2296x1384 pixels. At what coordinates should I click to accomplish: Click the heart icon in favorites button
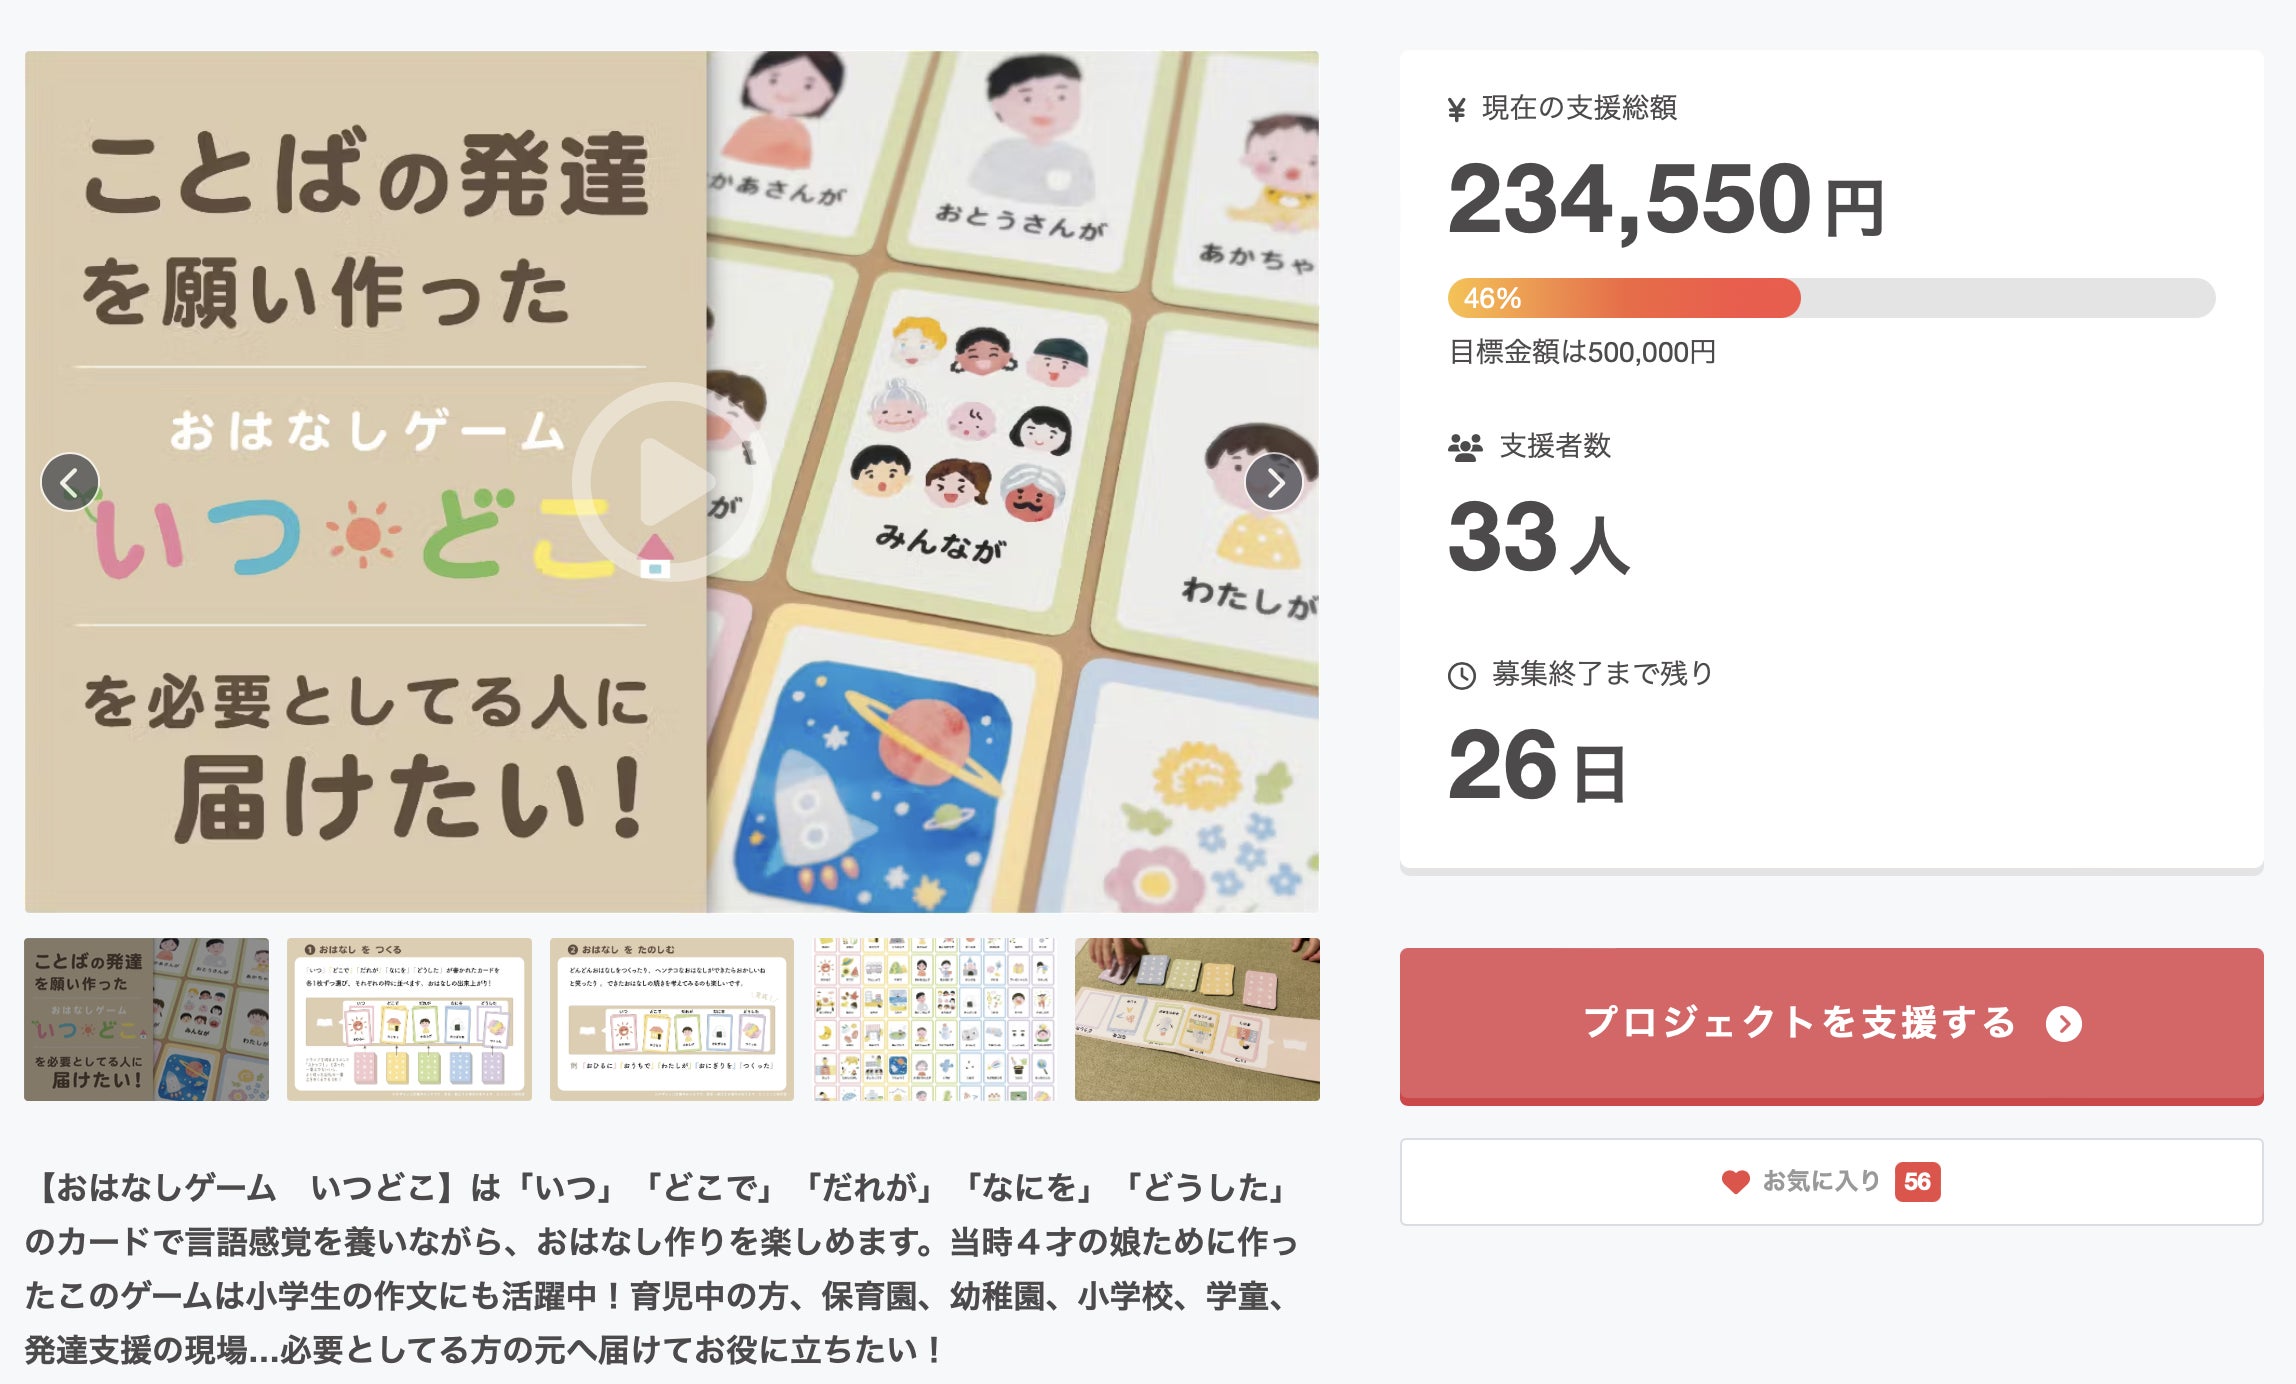1735,1182
